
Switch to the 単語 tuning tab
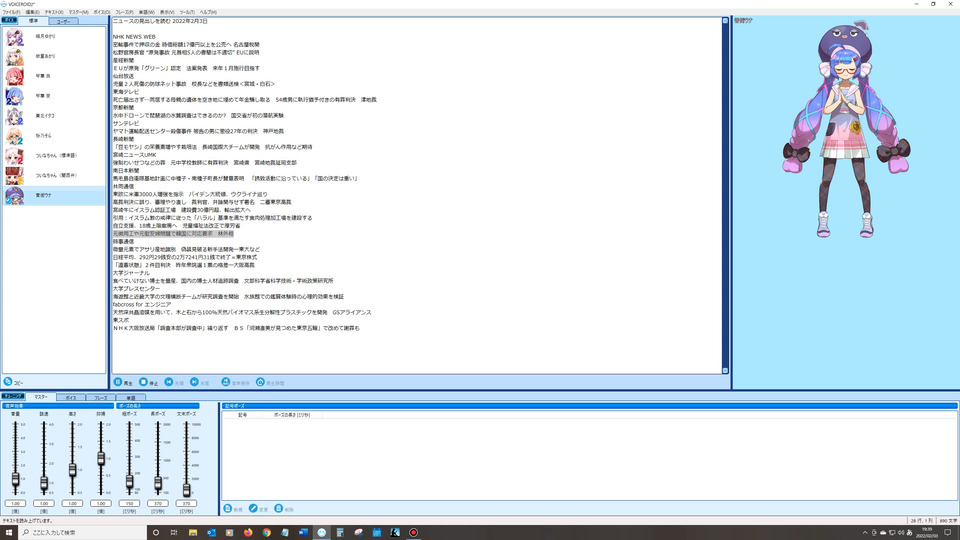[130, 397]
